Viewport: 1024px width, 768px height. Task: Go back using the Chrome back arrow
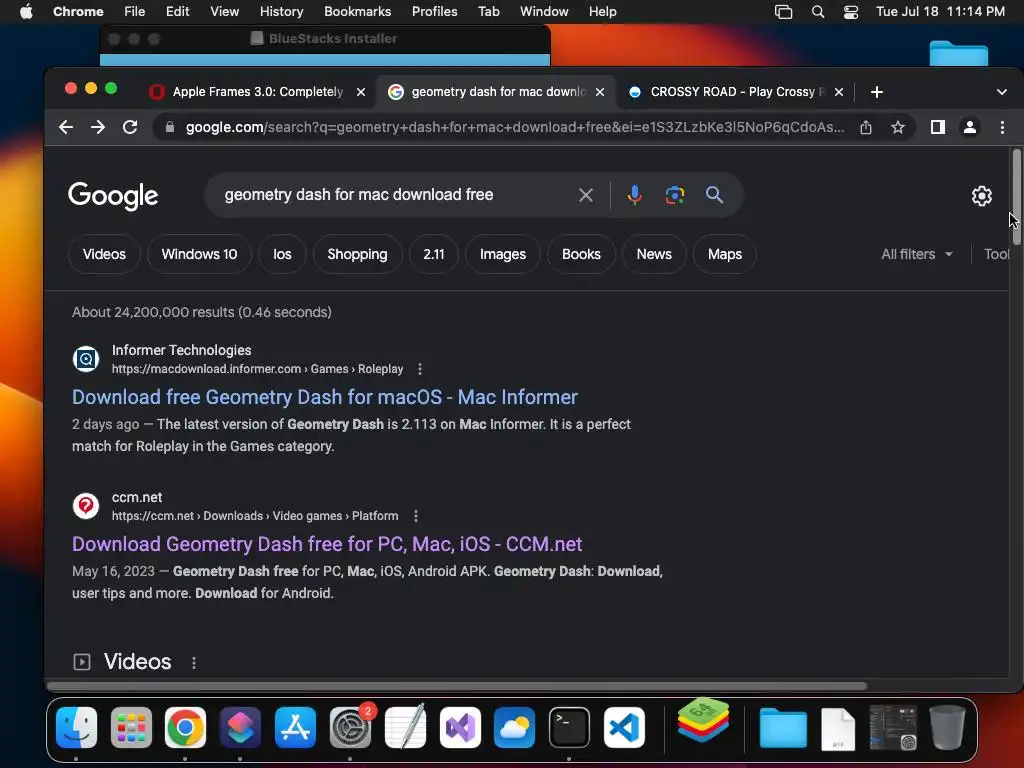(66, 127)
